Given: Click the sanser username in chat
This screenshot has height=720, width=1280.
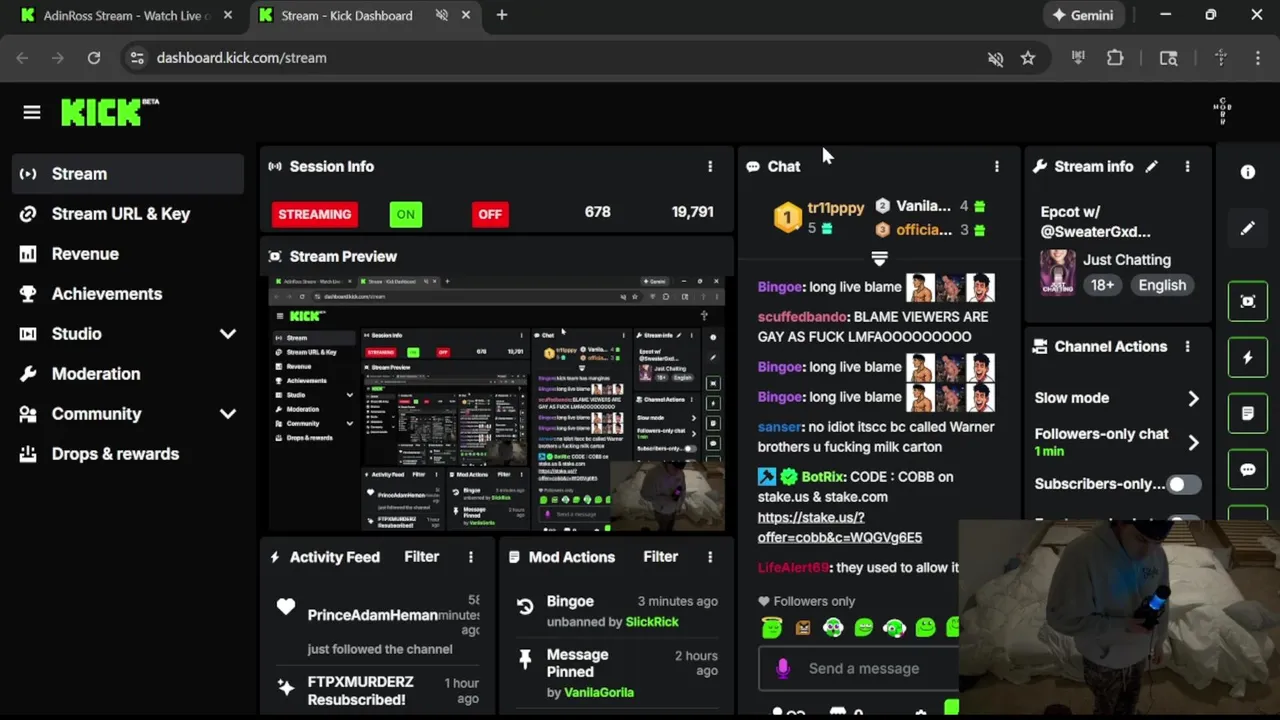Looking at the screenshot, I should (779, 427).
